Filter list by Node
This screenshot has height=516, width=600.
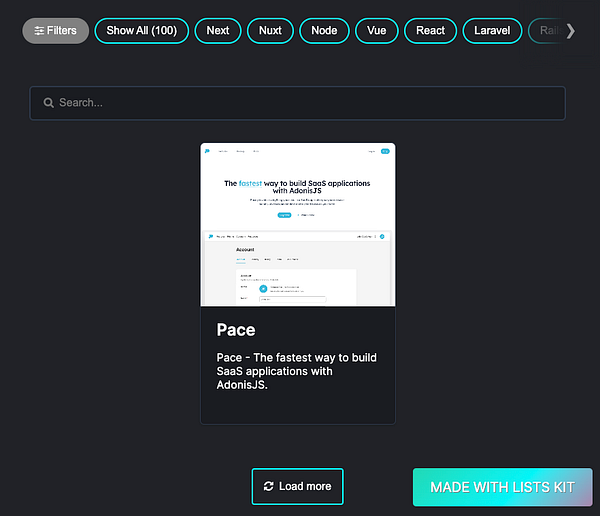coord(324,31)
